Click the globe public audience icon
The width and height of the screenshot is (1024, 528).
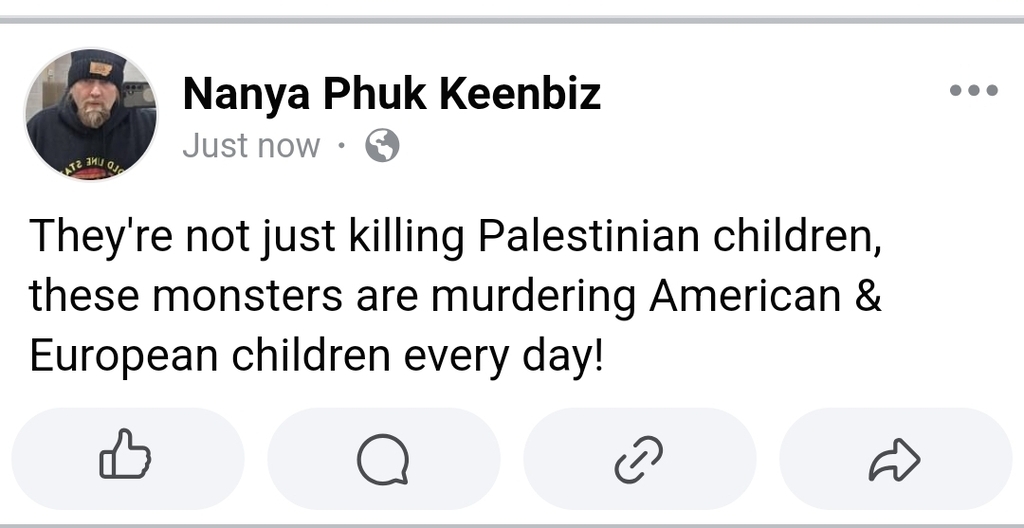382,147
